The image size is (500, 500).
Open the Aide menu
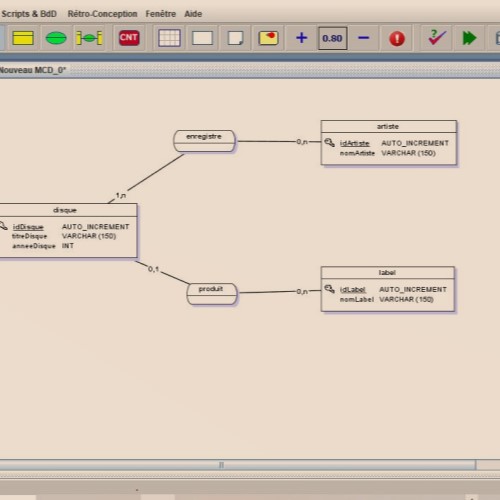pos(193,14)
